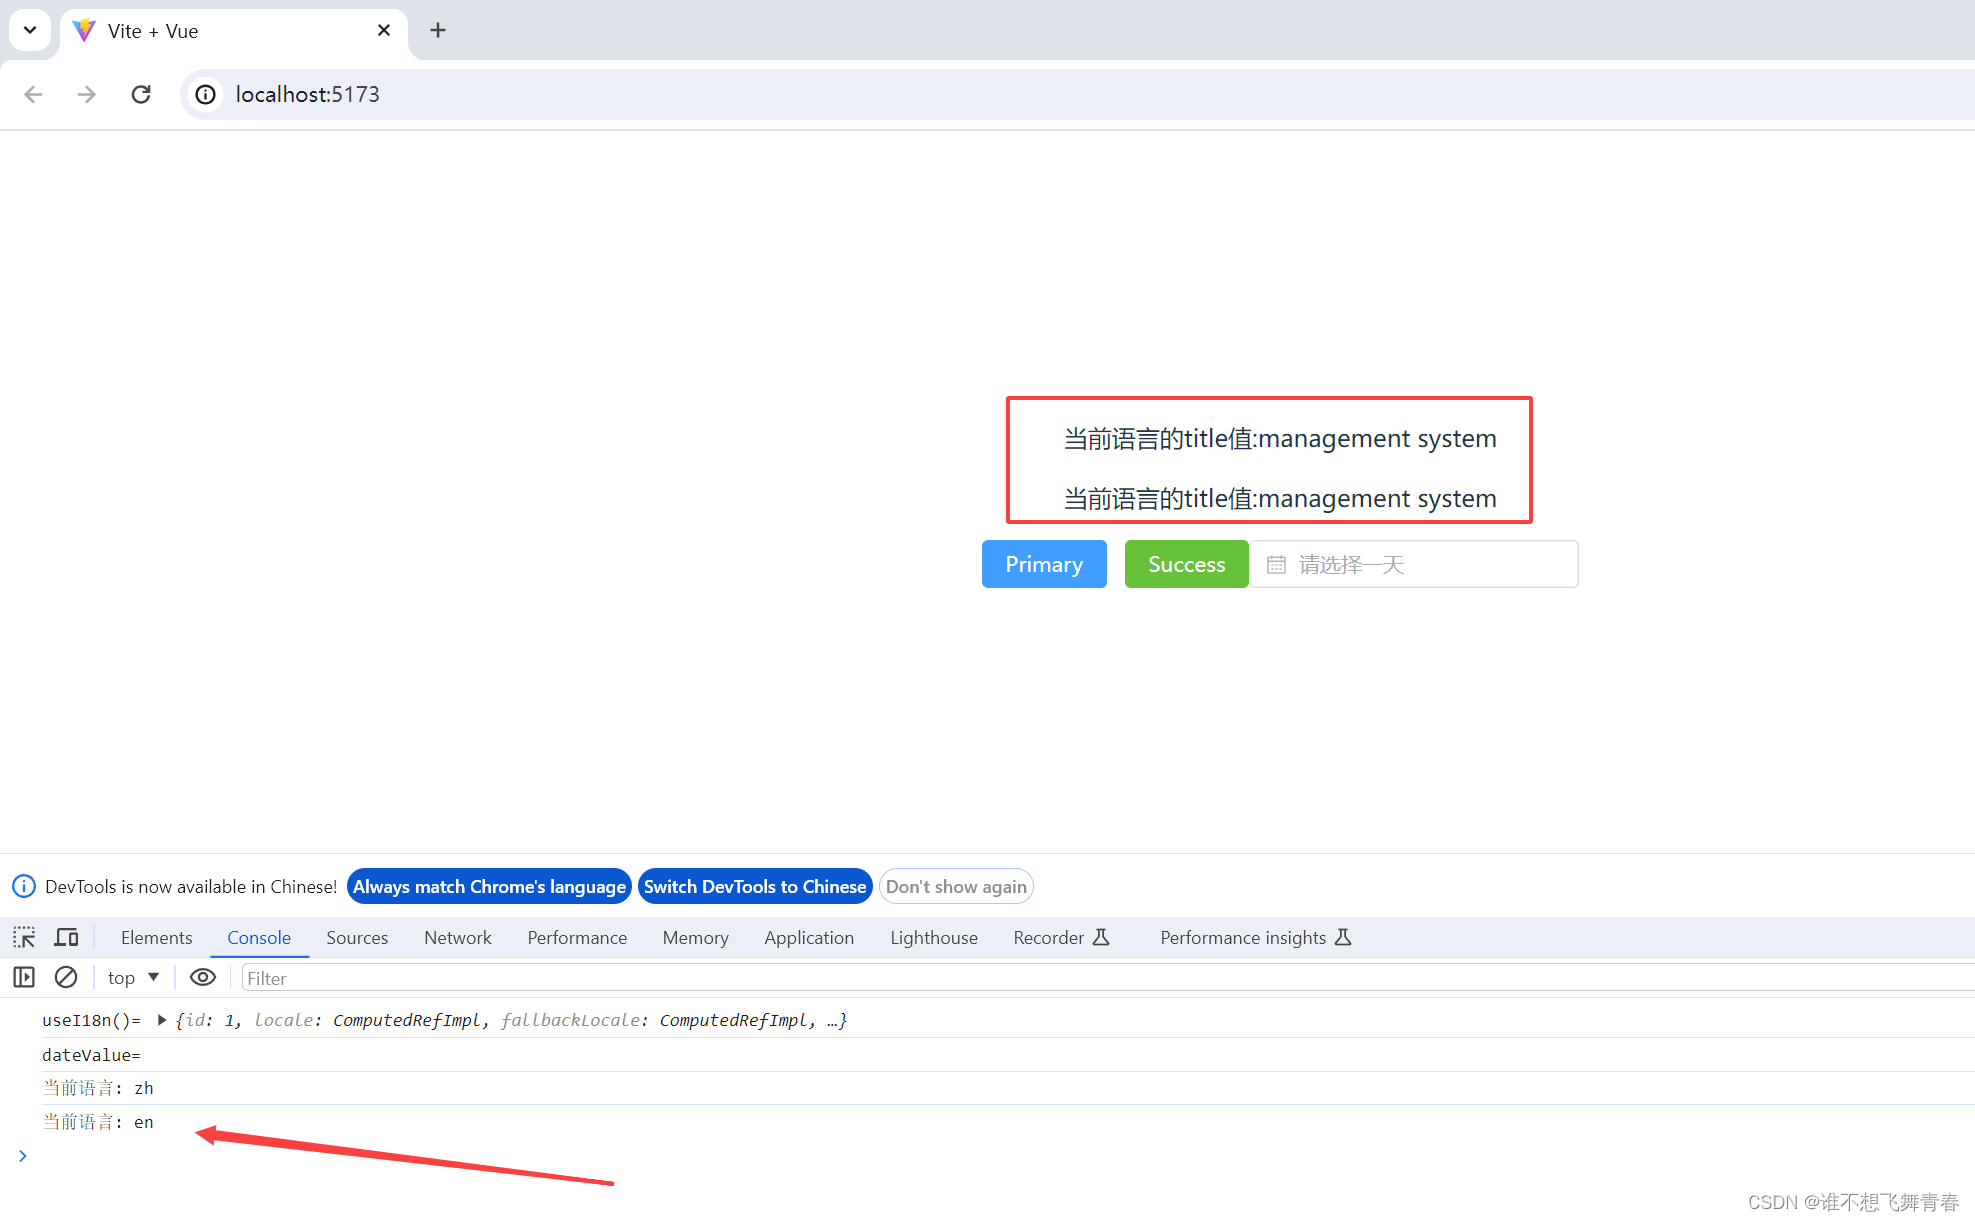Click the Elements tab in DevTools
The image size is (1975, 1221).
point(154,936)
